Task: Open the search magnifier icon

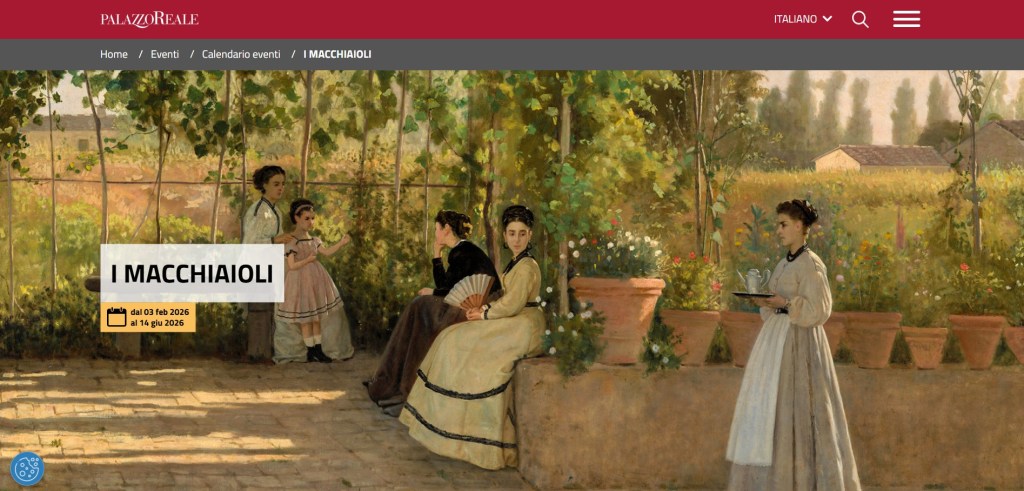Action: [x=860, y=20]
